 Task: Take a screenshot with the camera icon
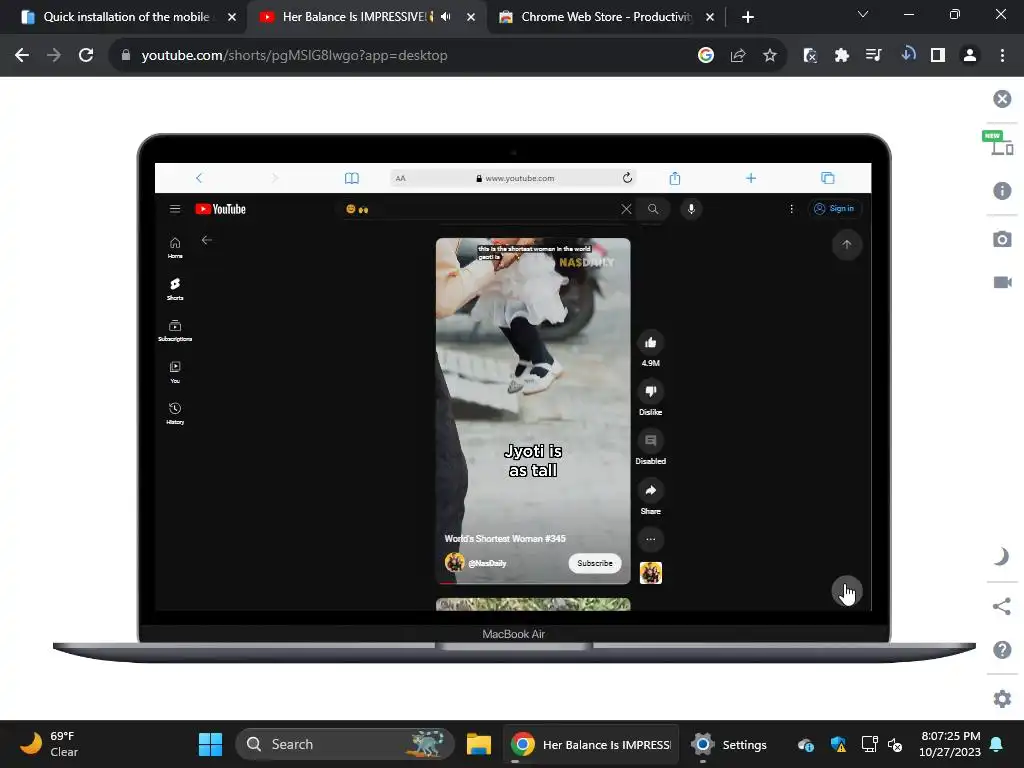[x=1002, y=239]
